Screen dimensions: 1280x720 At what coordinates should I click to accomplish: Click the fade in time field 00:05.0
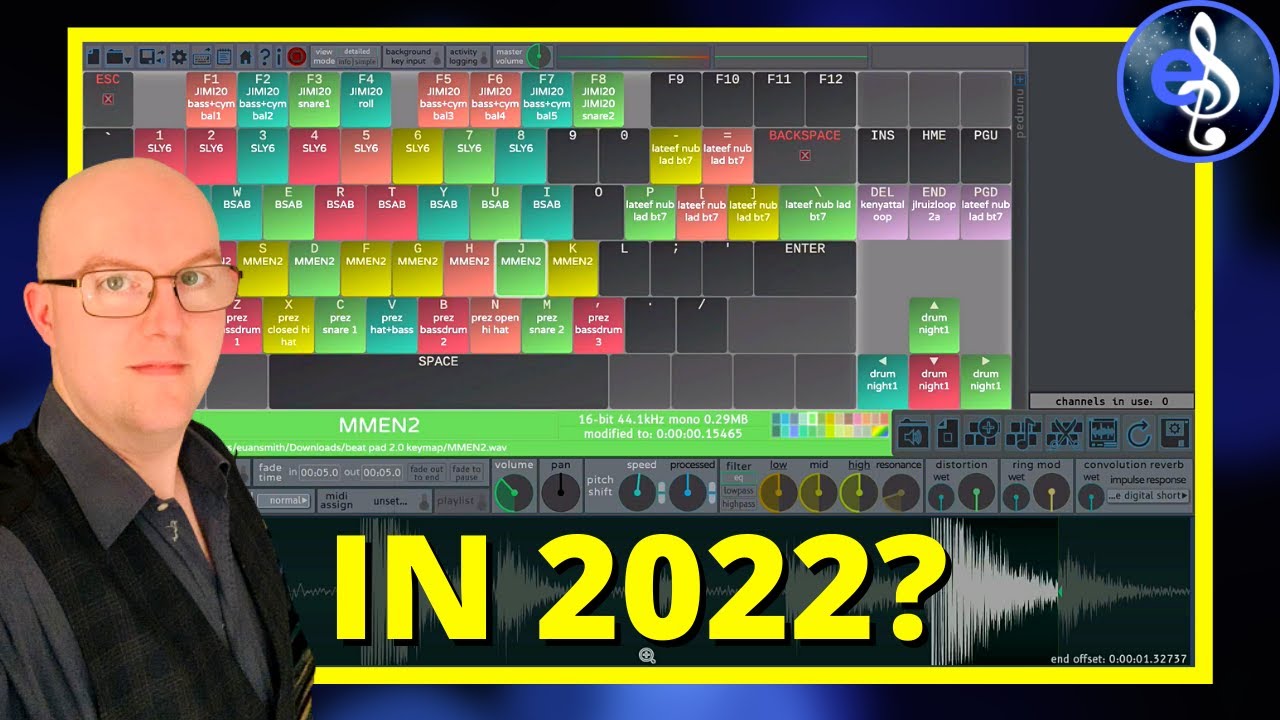[320, 472]
